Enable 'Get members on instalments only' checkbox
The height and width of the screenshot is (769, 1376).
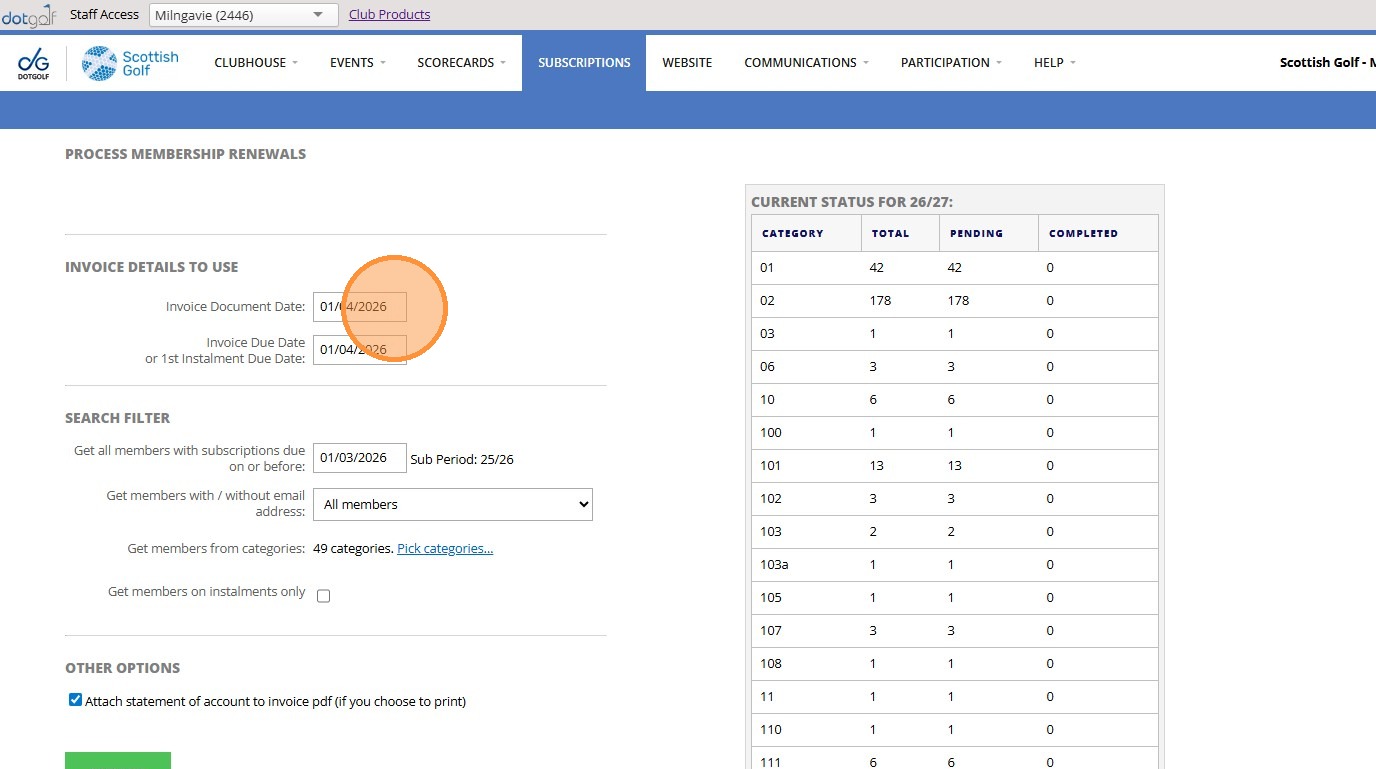[323, 596]
